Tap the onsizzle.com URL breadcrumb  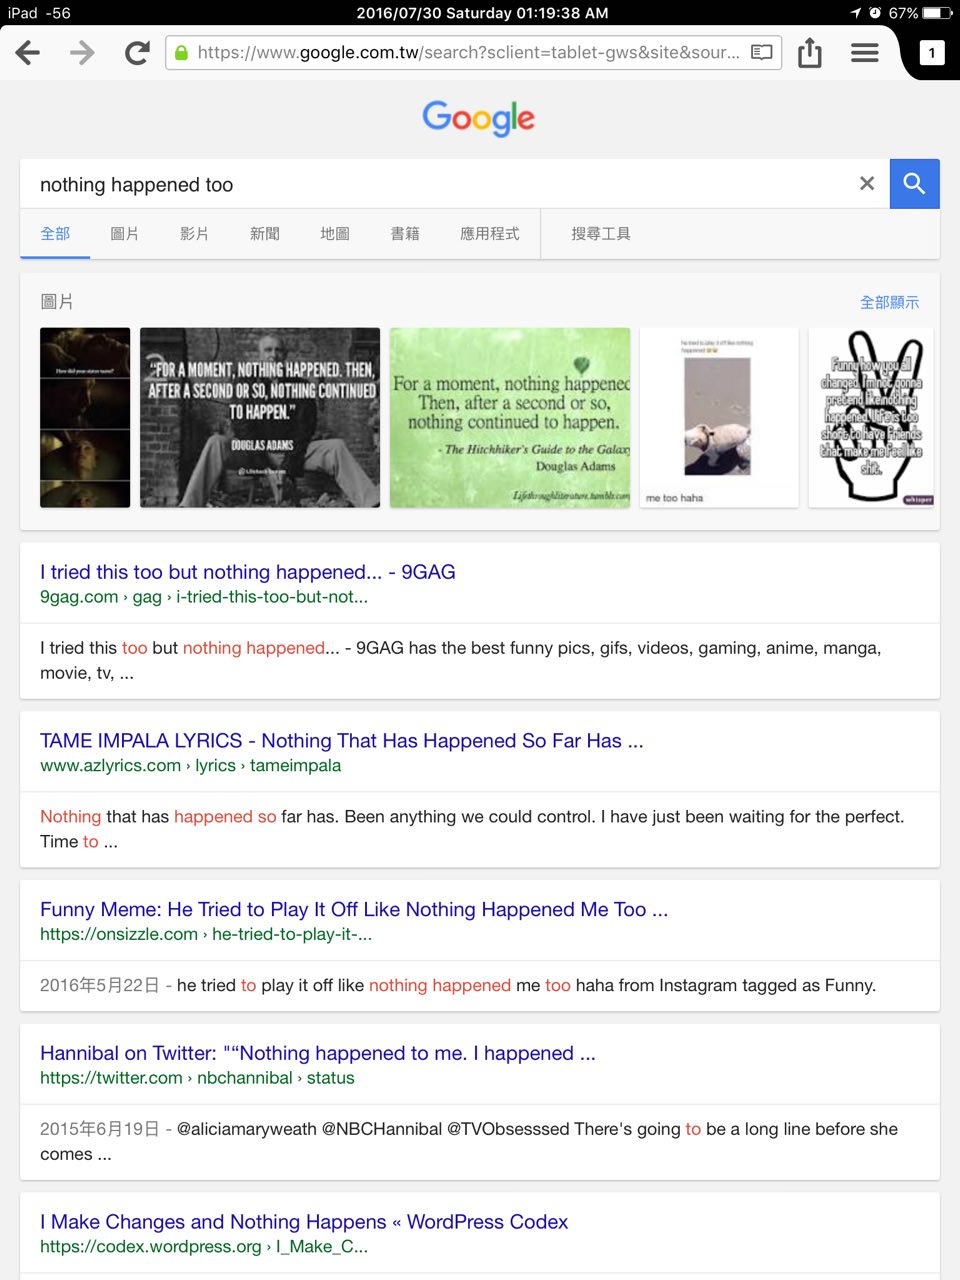(x=206, y=935)
